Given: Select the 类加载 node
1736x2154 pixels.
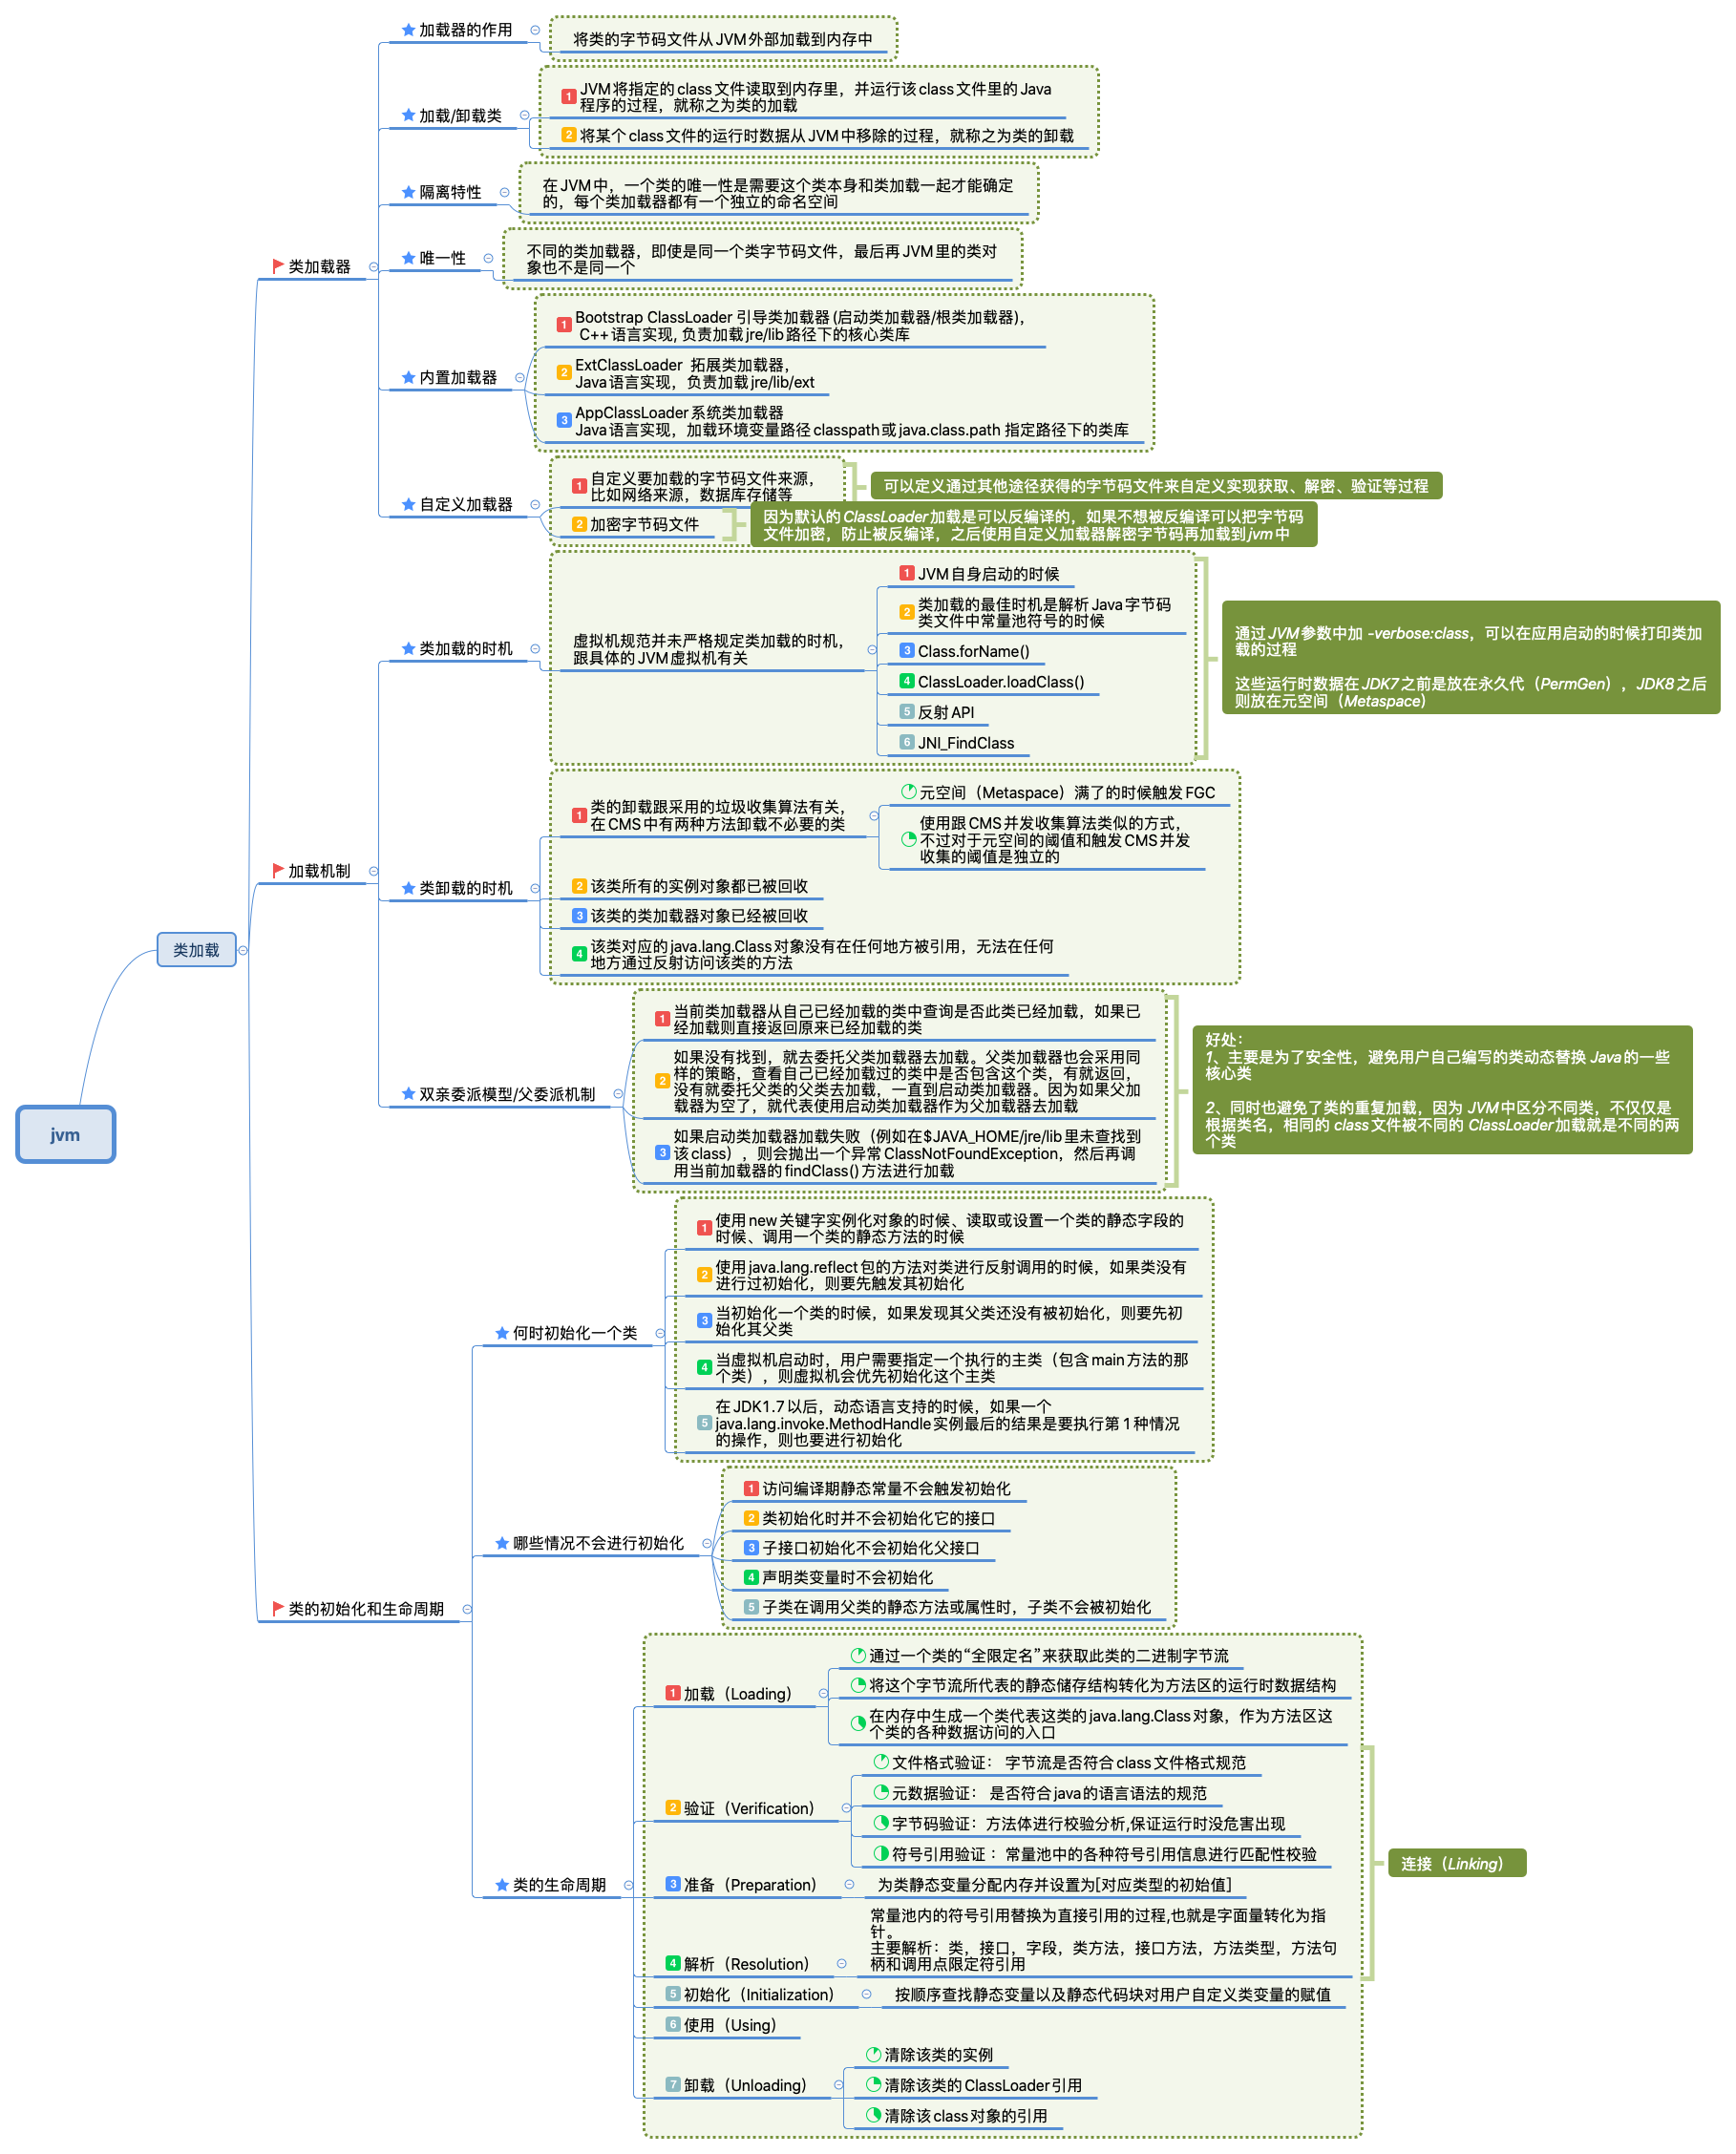Looking at the screenshot, I should (196, 950).
